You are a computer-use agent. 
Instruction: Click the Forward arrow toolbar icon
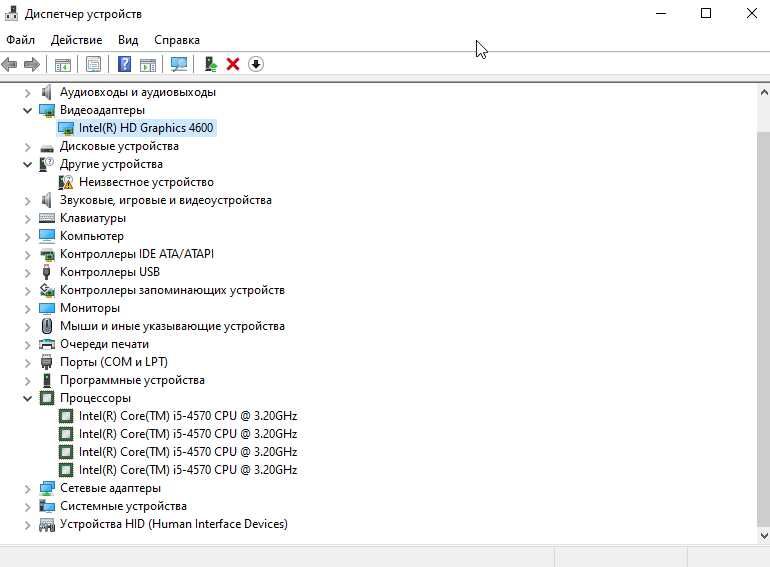pos(32,64)
